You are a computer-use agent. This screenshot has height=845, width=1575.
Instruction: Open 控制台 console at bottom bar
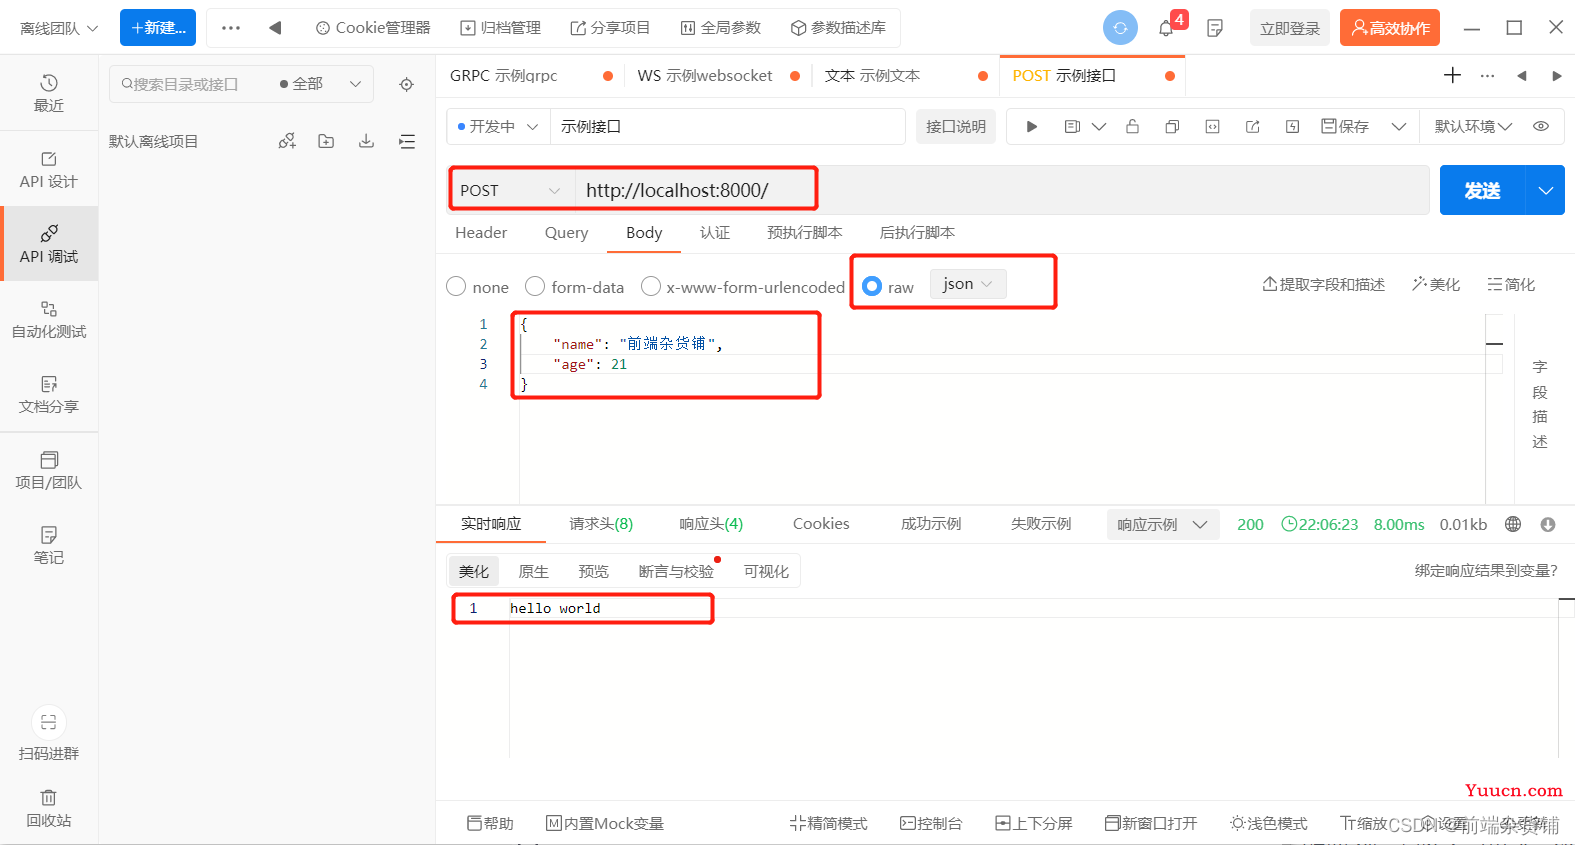931,823
